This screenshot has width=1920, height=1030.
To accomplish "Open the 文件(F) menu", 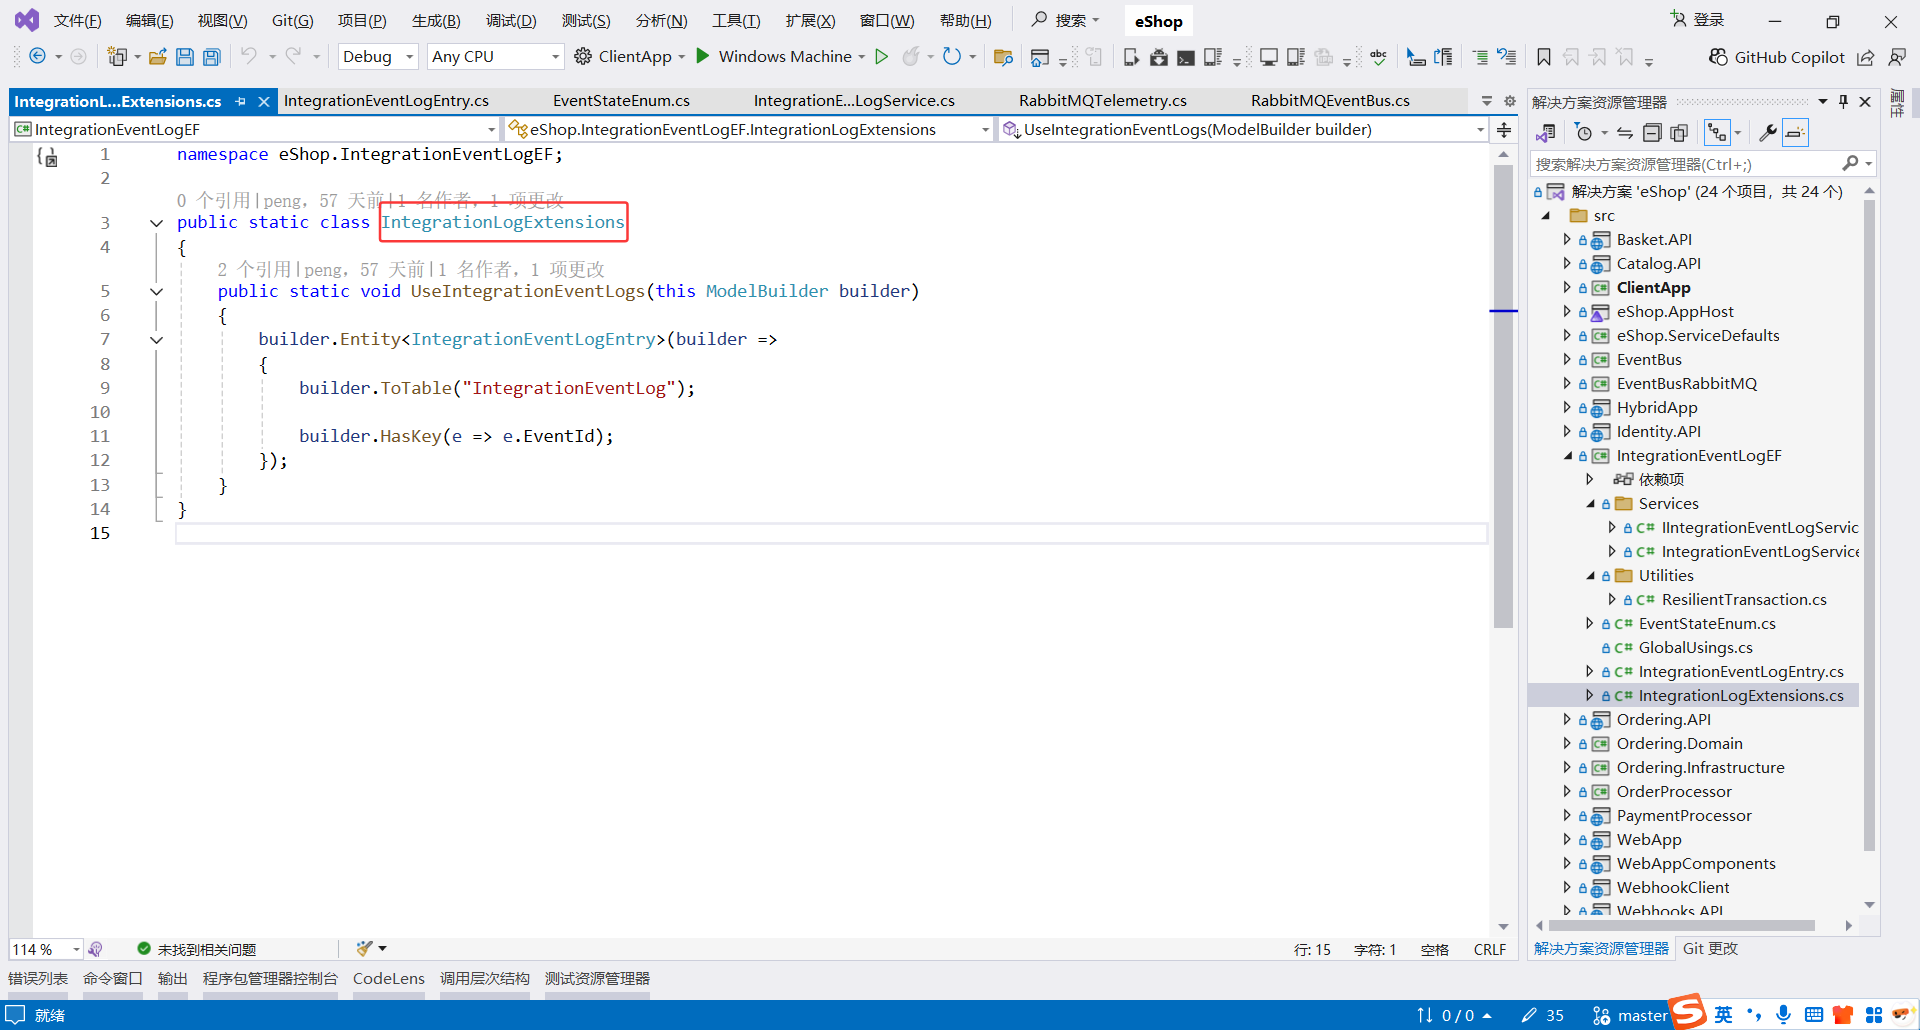I will coord(77,21).
